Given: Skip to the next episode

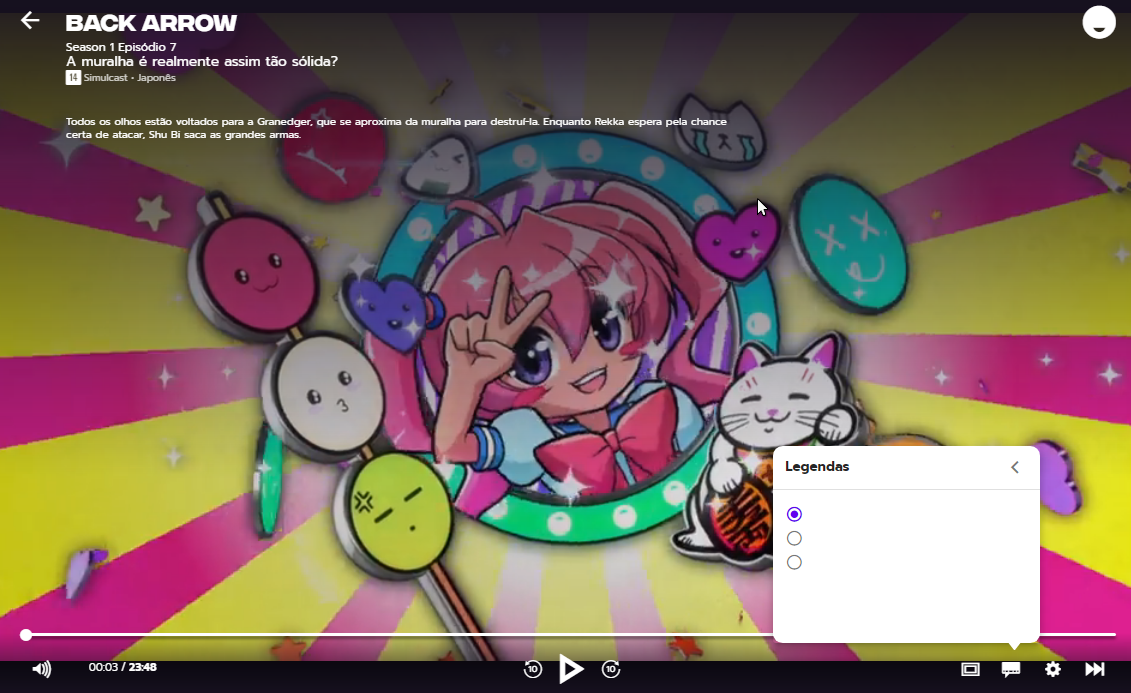Looking at the screenshot, I should click(1094, 669).
